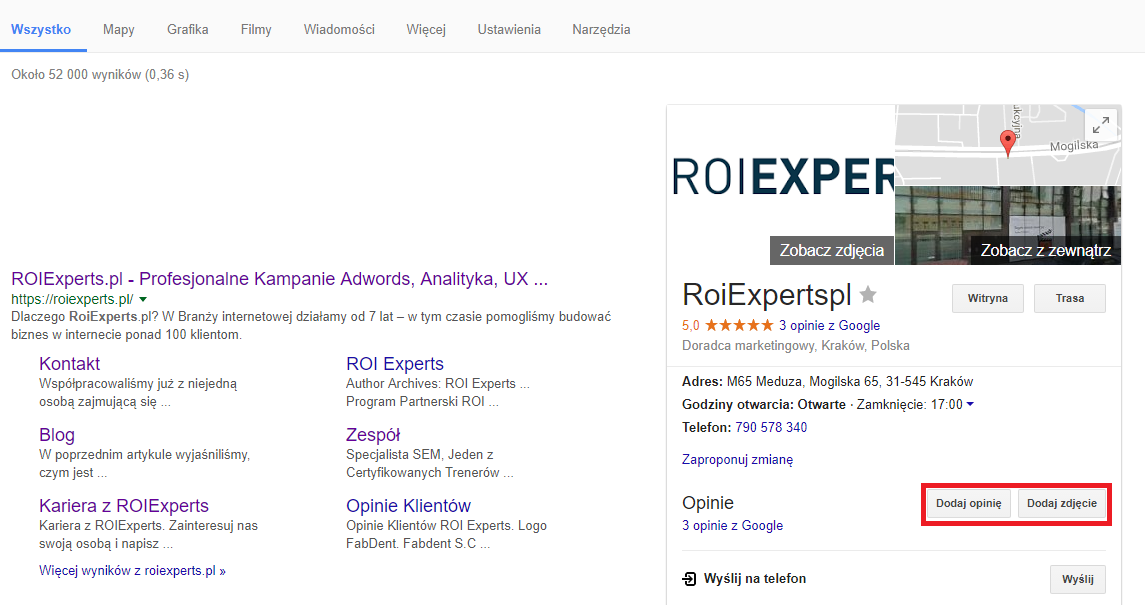Viewport: 1145px width, 605px height.
Task: Click Doradca marketingowy, Kraków, Polska text
Action: coord(796,345)
